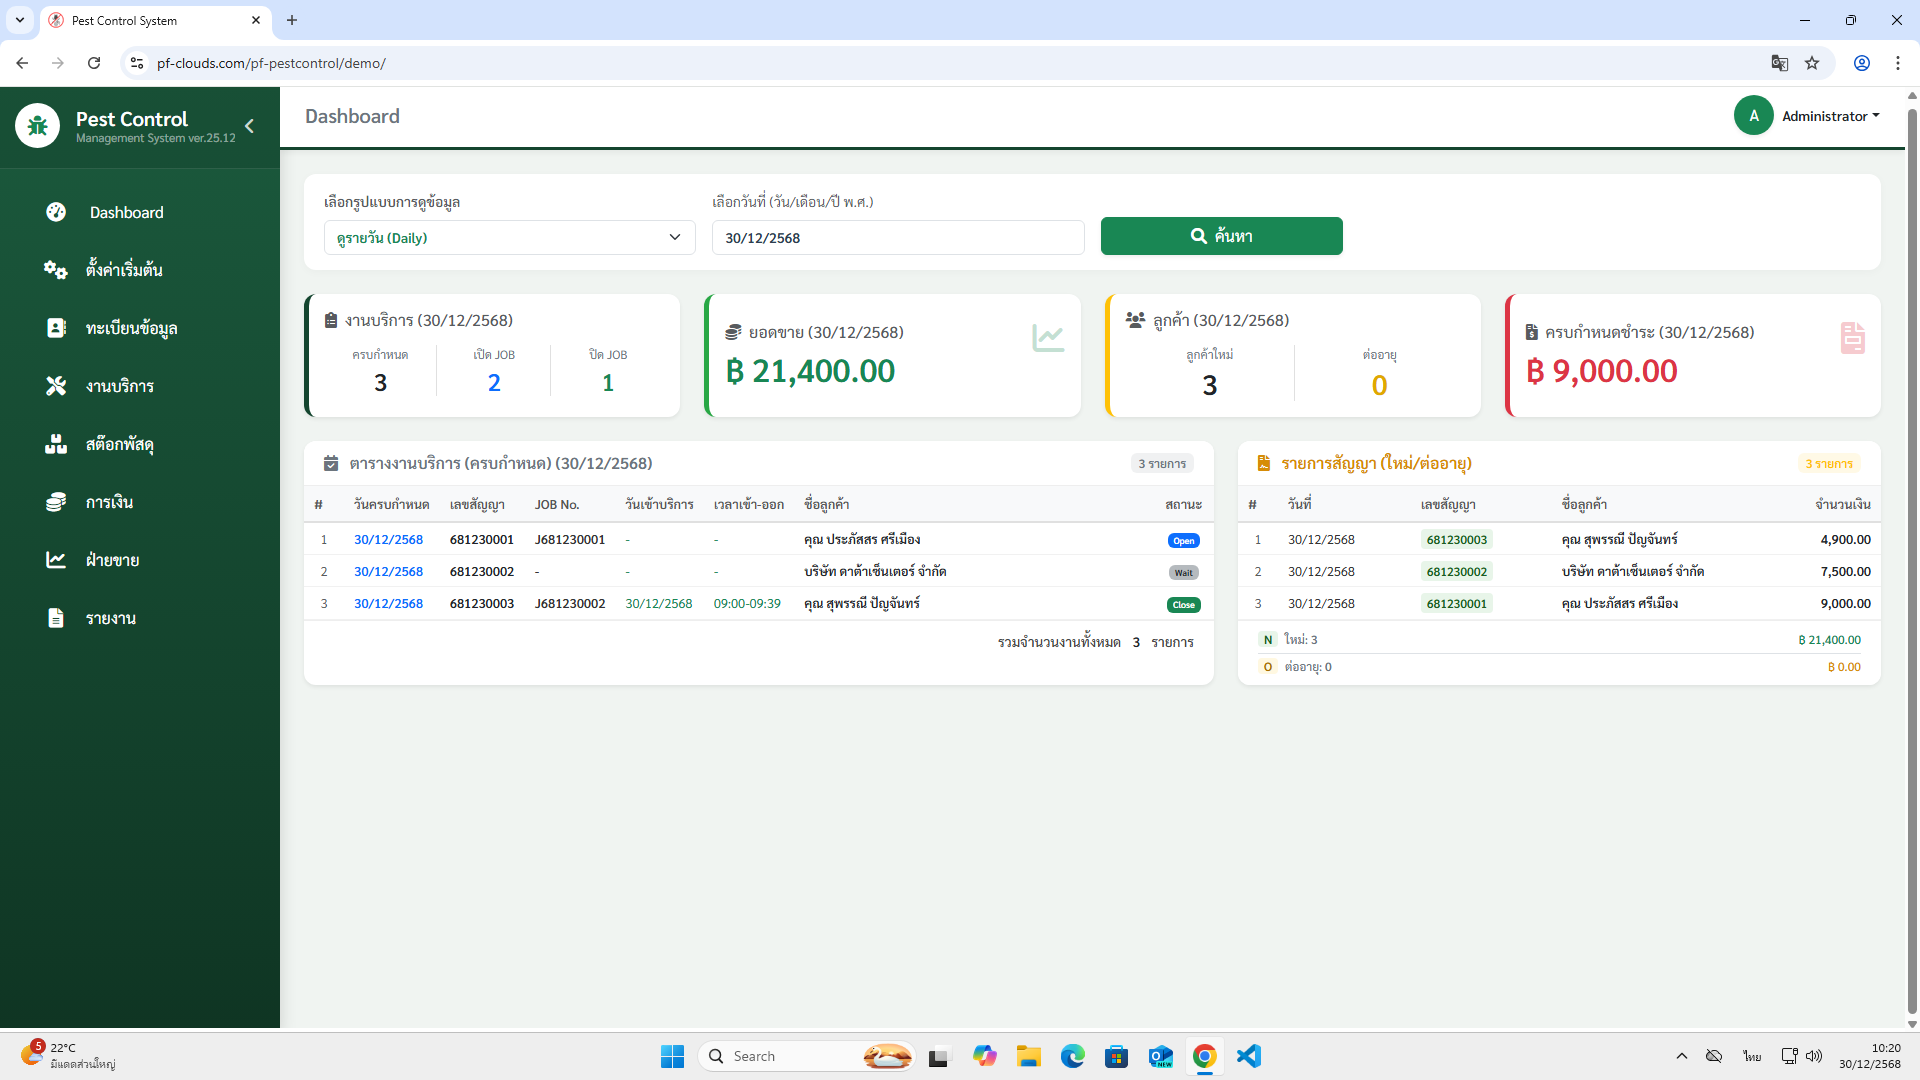
Task: Open Visual Studio Code from taskbar
Action: [x=1248, y=1056]
